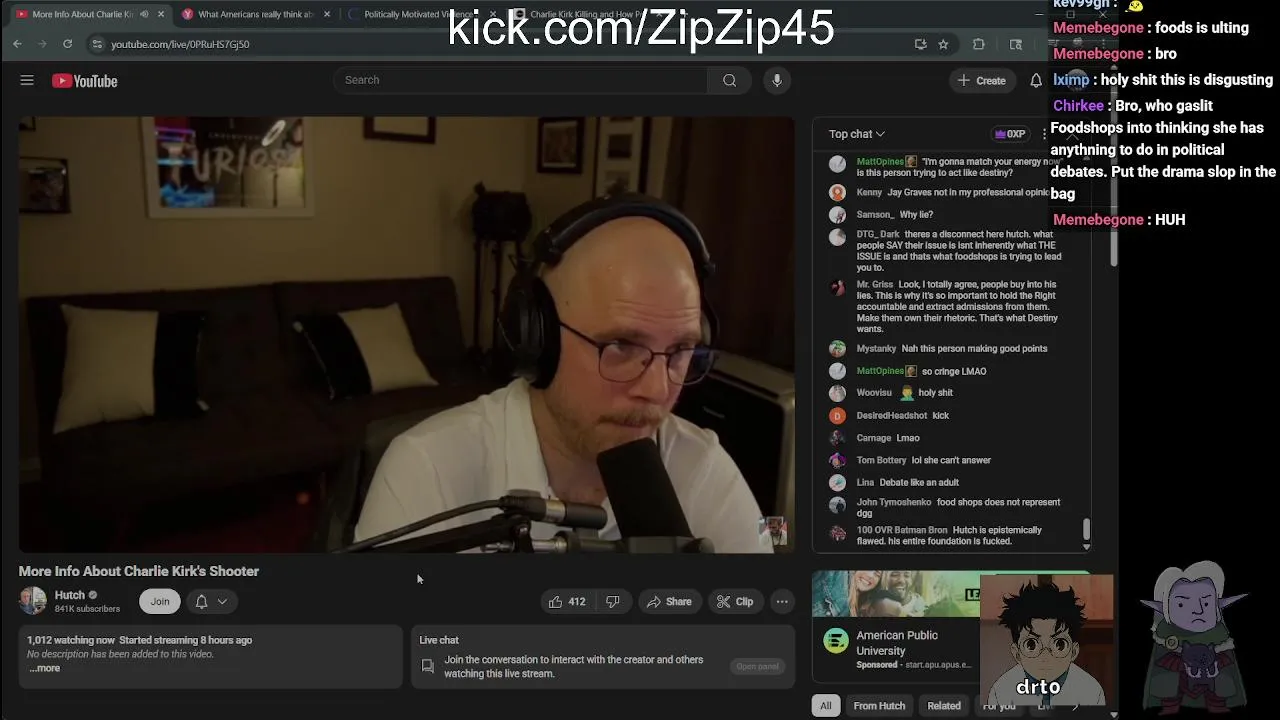Switch to 'Politically Motivated Violence' tab

422,14
